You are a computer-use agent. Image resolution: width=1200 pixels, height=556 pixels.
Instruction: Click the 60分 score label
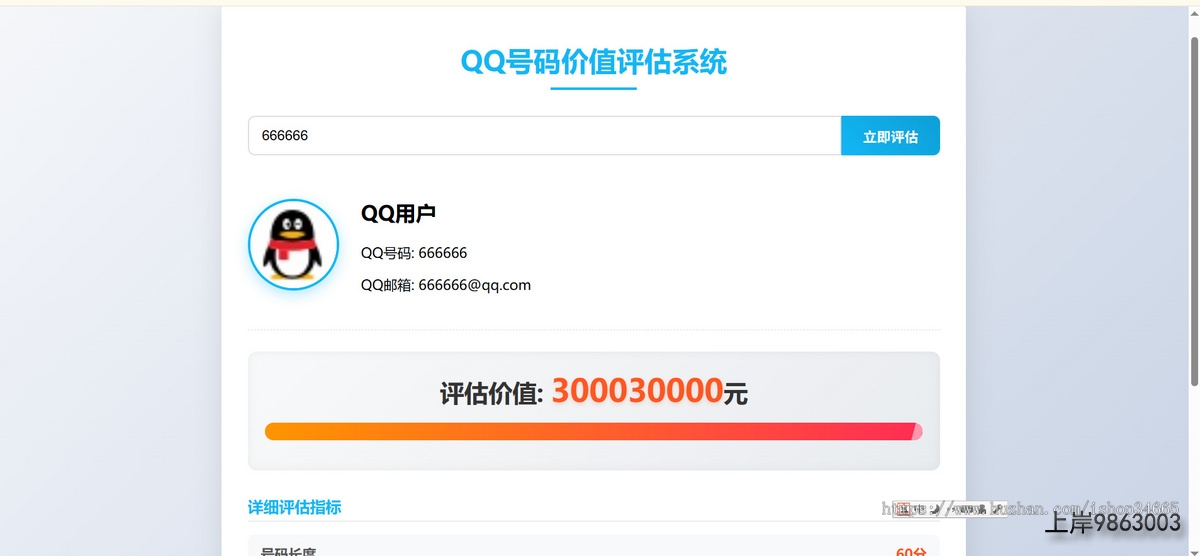[x=911, y=551]
